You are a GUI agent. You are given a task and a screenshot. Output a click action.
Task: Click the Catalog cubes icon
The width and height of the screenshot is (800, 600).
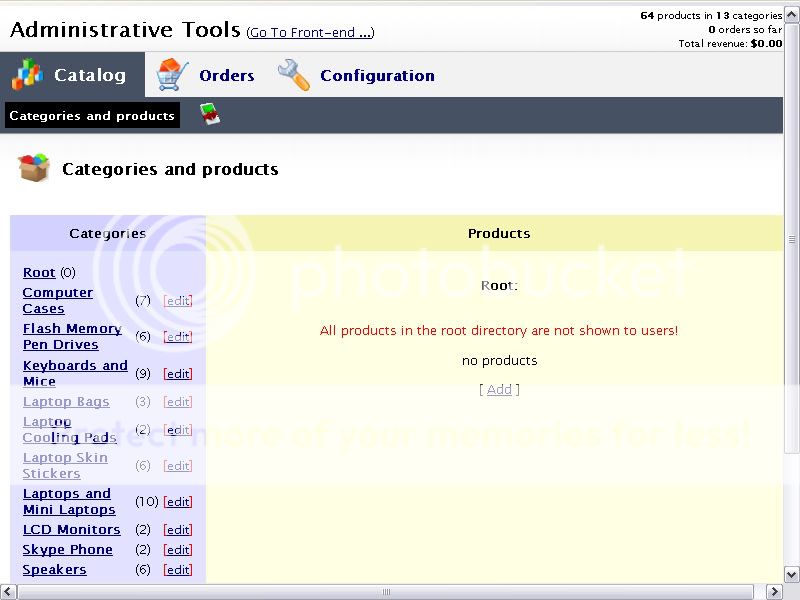[27, 74]
